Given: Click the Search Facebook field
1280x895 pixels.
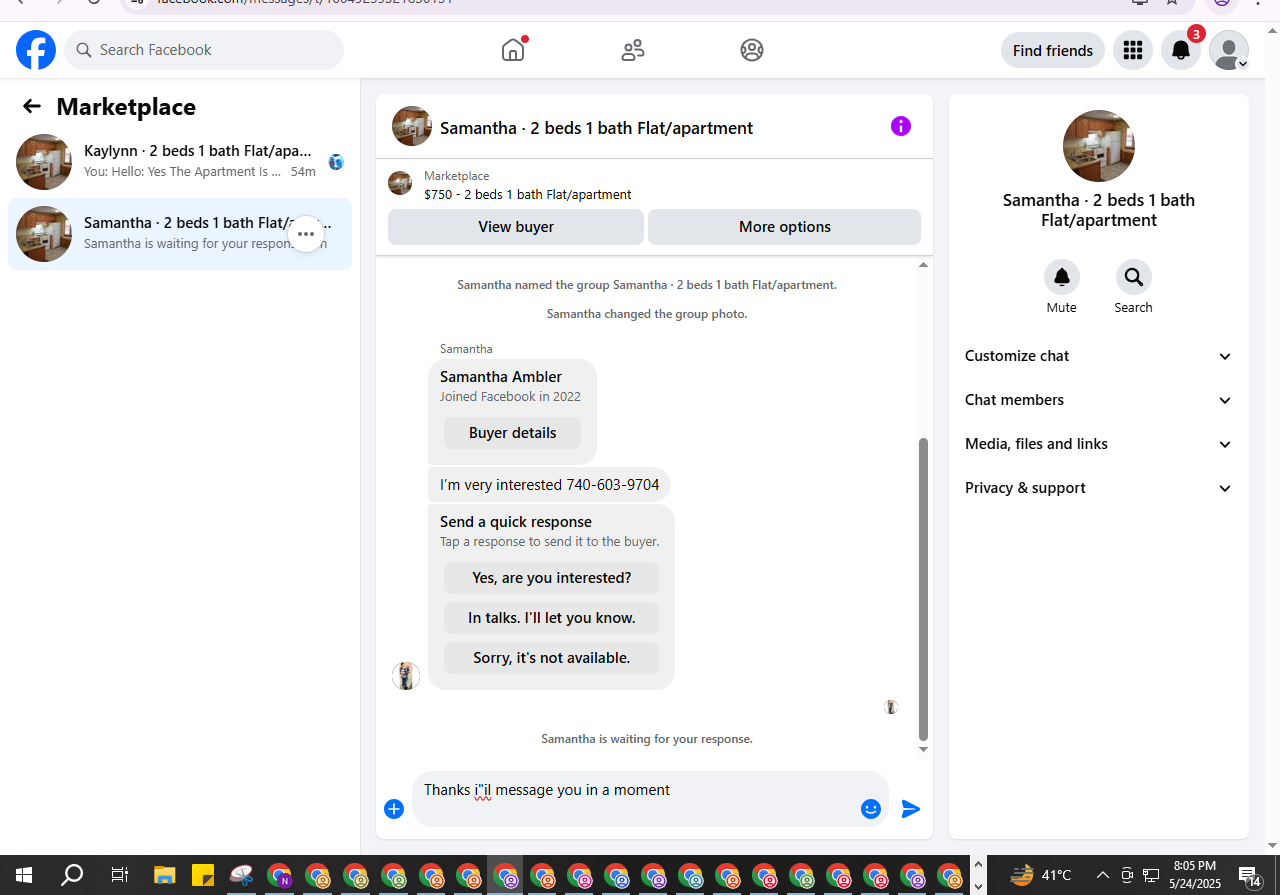Looking at the screenshot, I should pos(204,50).
